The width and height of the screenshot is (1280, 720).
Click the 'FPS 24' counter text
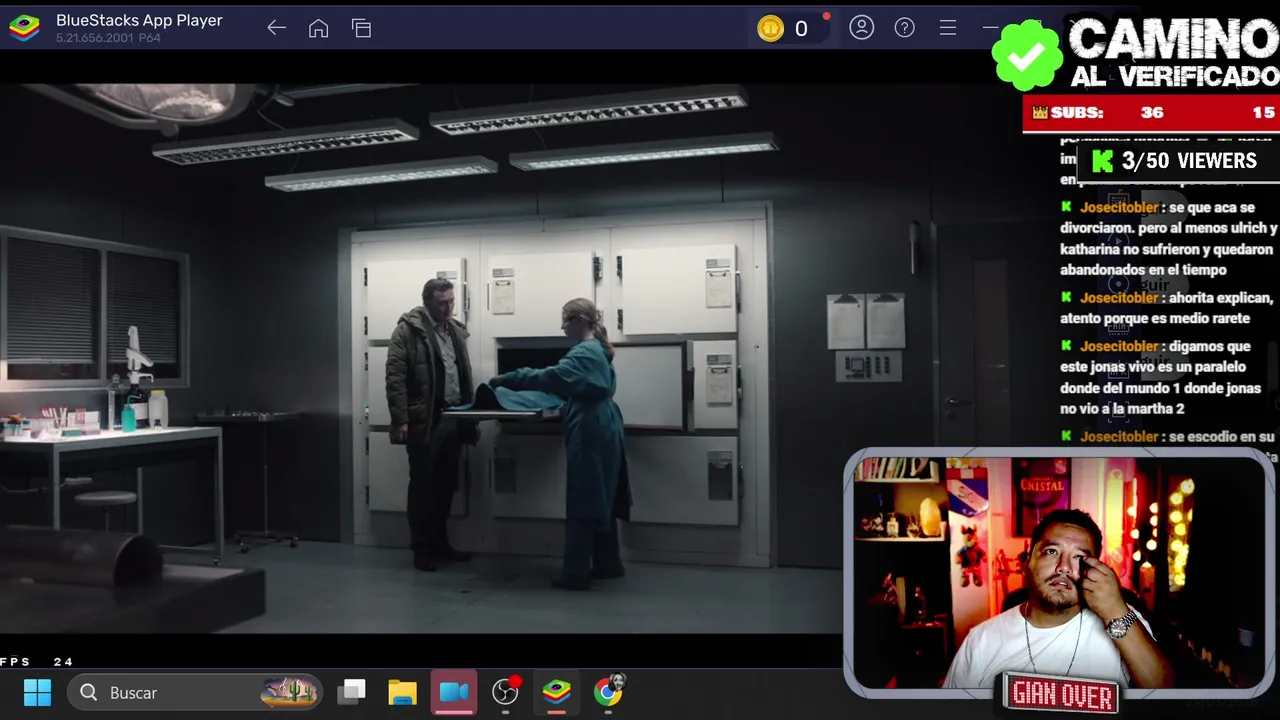coord(36,662)
